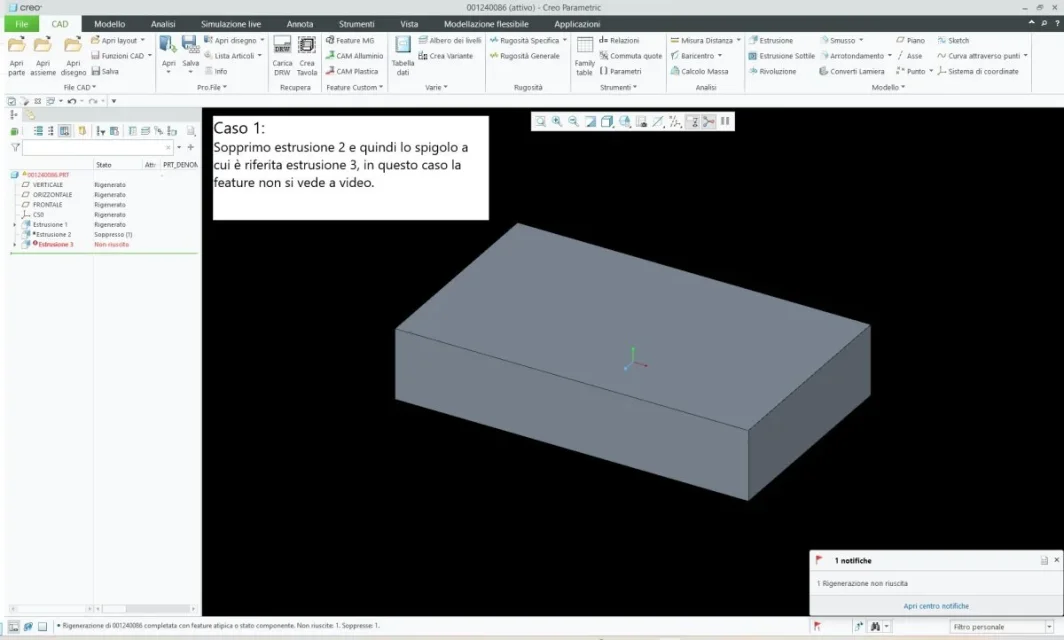1064x640 pixels.
Task: Click the Sketch tool
Action: tap(957, 41)
